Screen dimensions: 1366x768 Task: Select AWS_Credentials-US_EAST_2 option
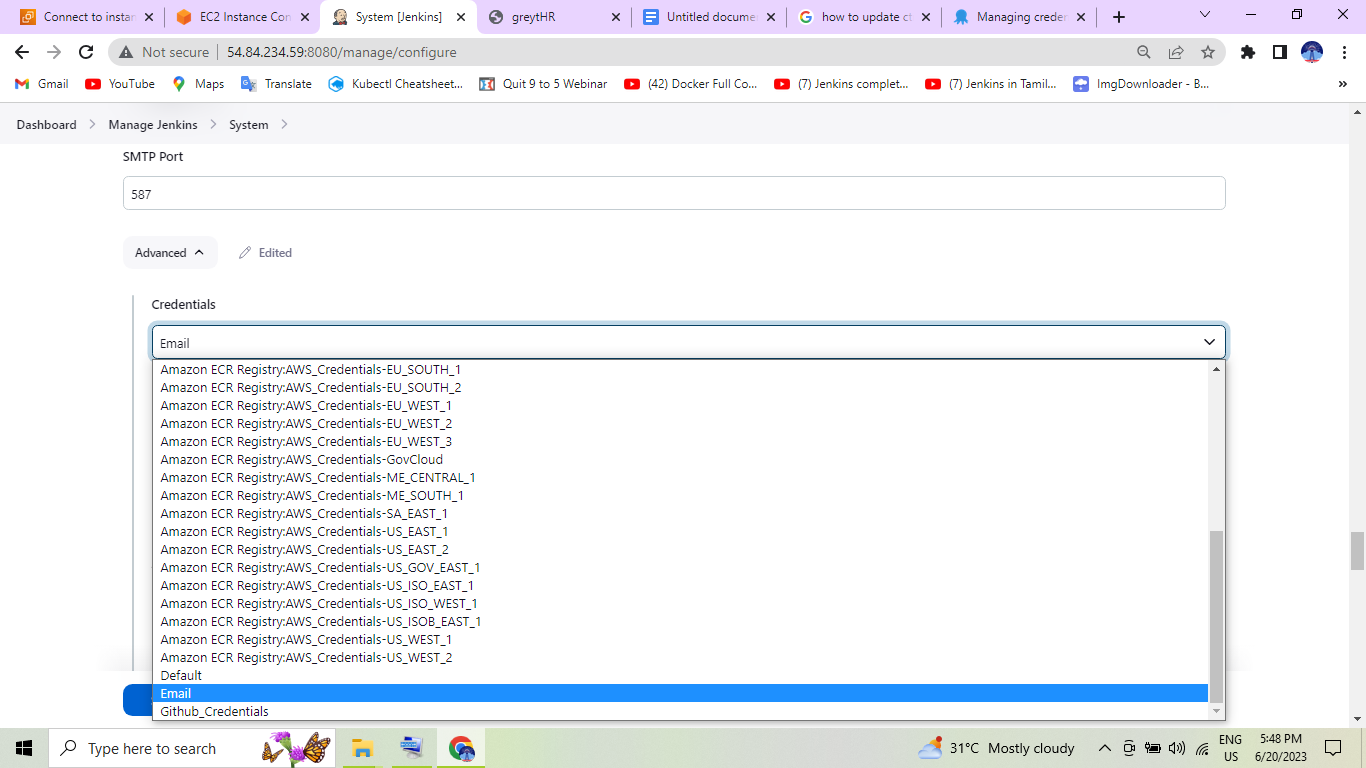click(x=680, y=550)
